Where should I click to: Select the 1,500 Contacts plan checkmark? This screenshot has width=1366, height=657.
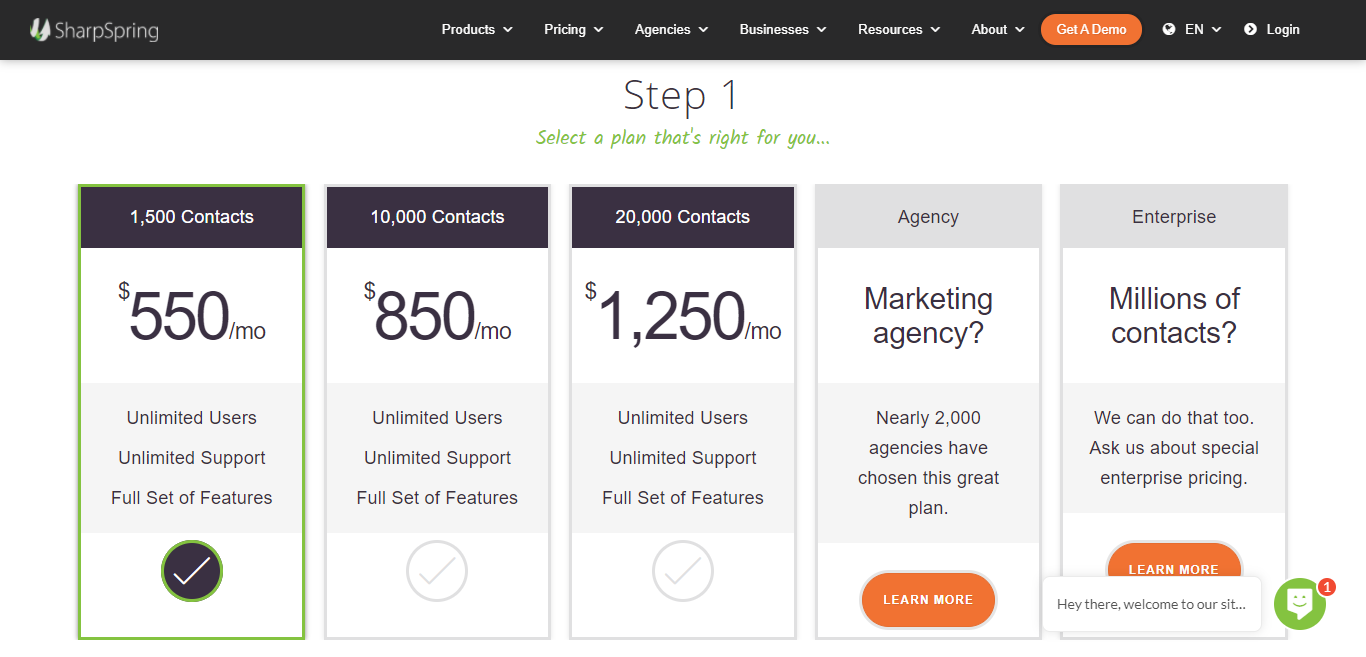192,571
